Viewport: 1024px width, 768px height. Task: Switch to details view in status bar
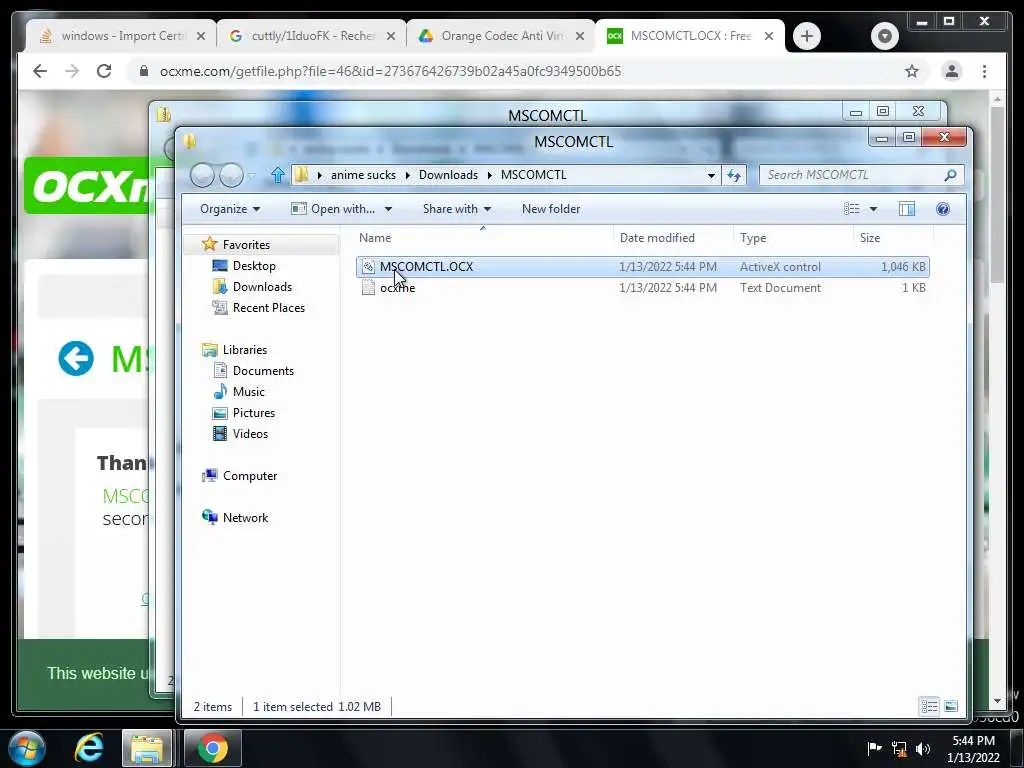tap(929, 706)
